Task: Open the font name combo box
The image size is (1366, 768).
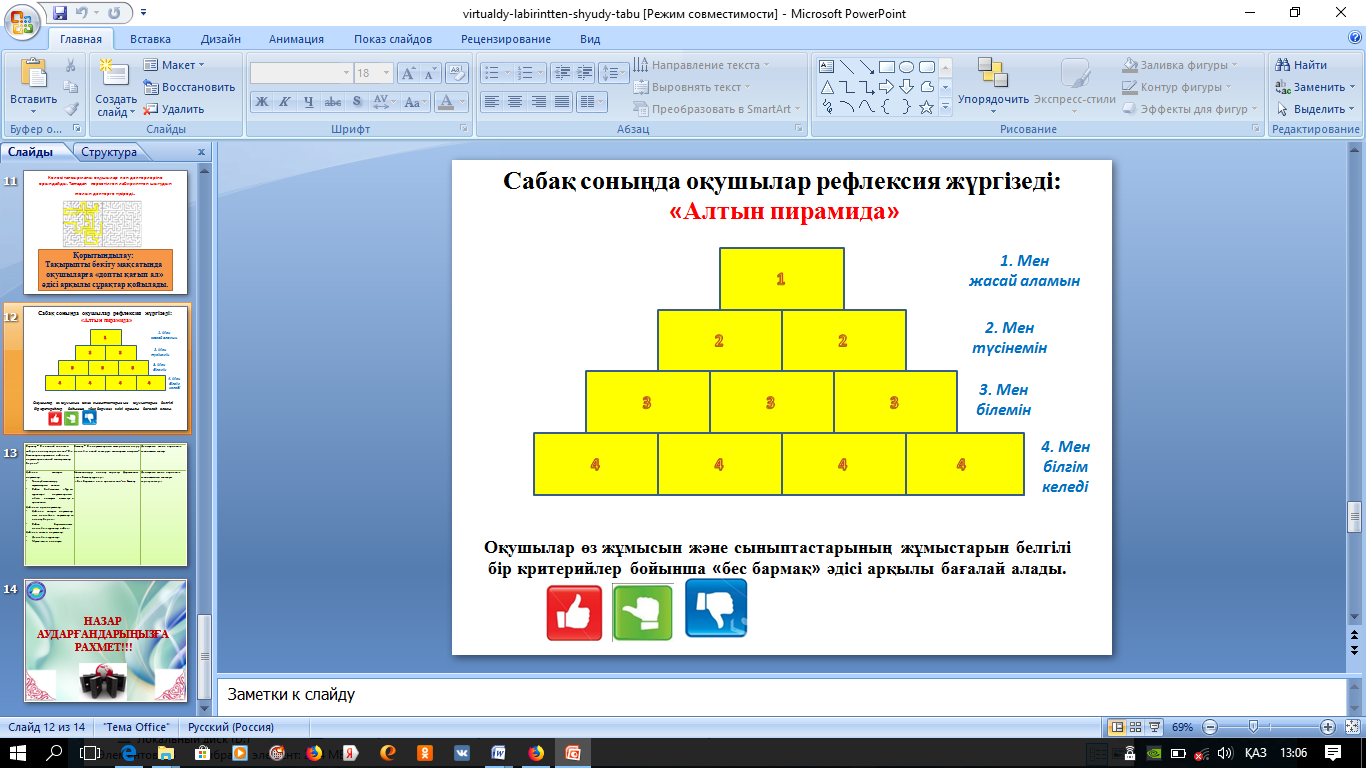Action: (301, 73)
